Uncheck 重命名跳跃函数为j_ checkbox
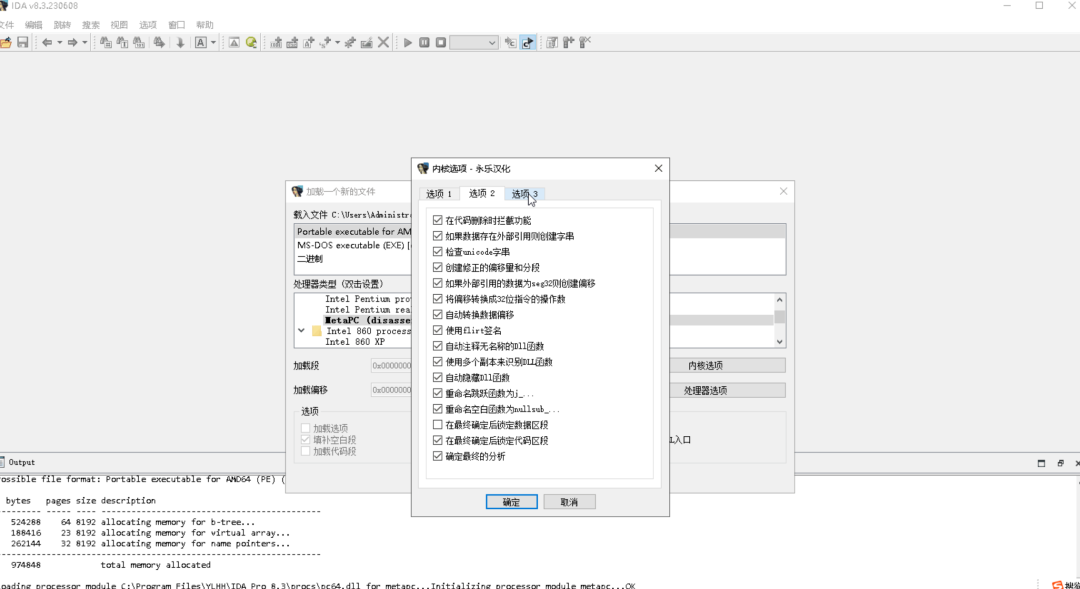1080x589 pixels. [x=437, y=393]
